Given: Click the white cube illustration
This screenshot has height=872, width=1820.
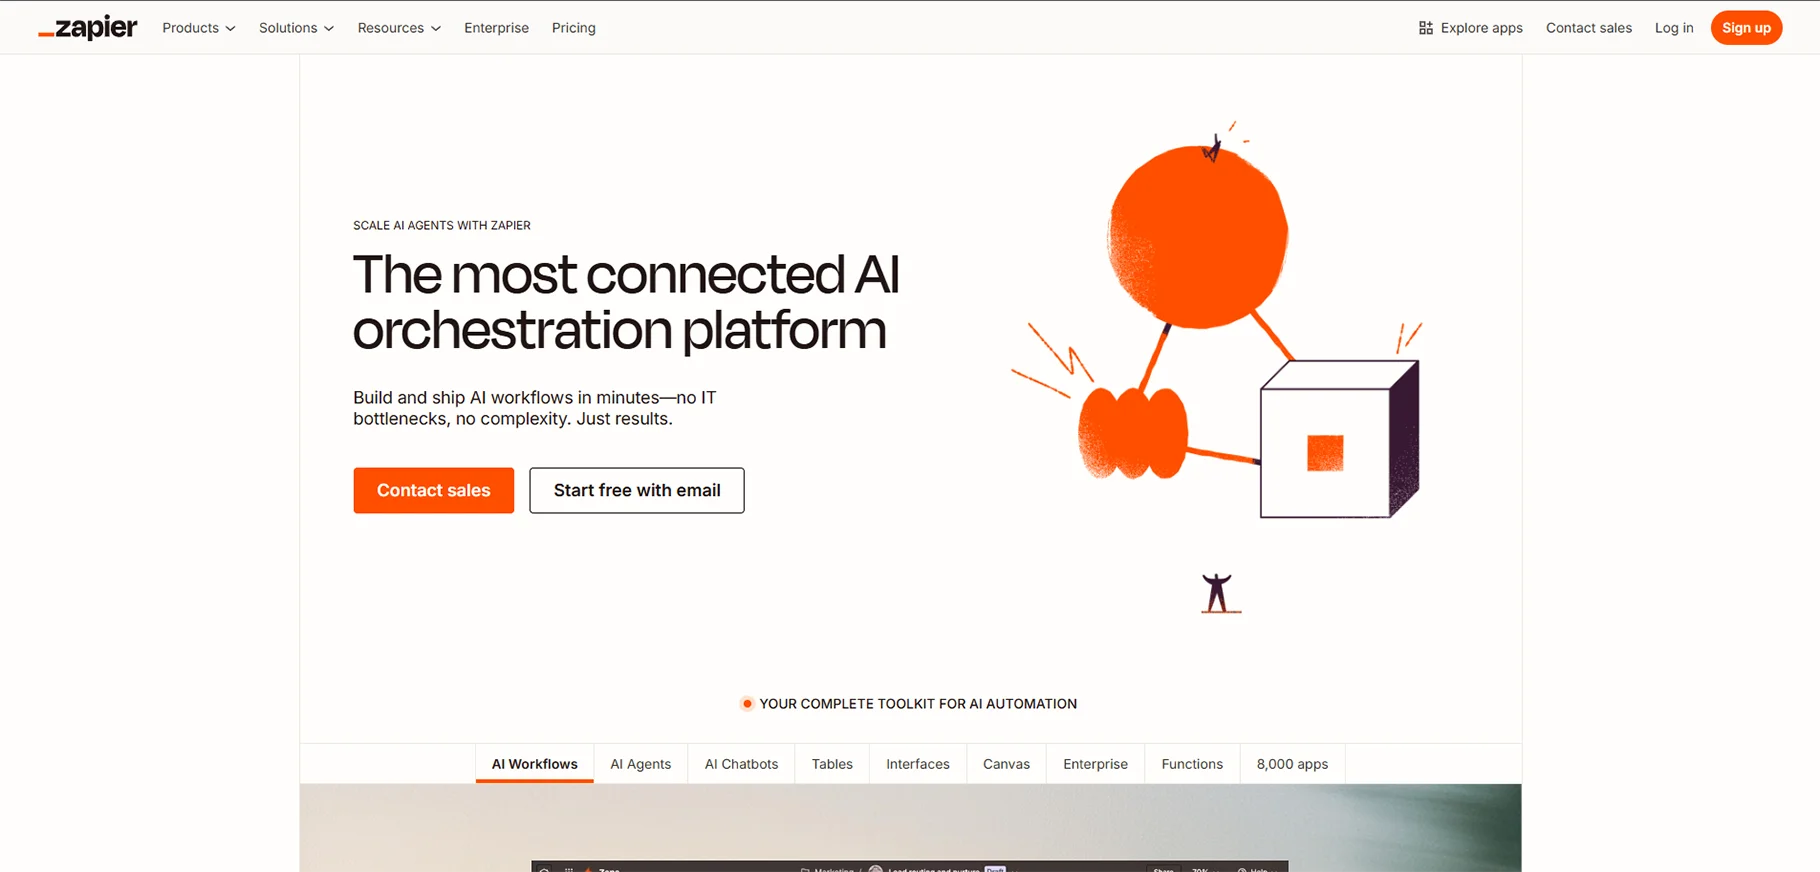Looking at the screenshot, I should 1339,439.
